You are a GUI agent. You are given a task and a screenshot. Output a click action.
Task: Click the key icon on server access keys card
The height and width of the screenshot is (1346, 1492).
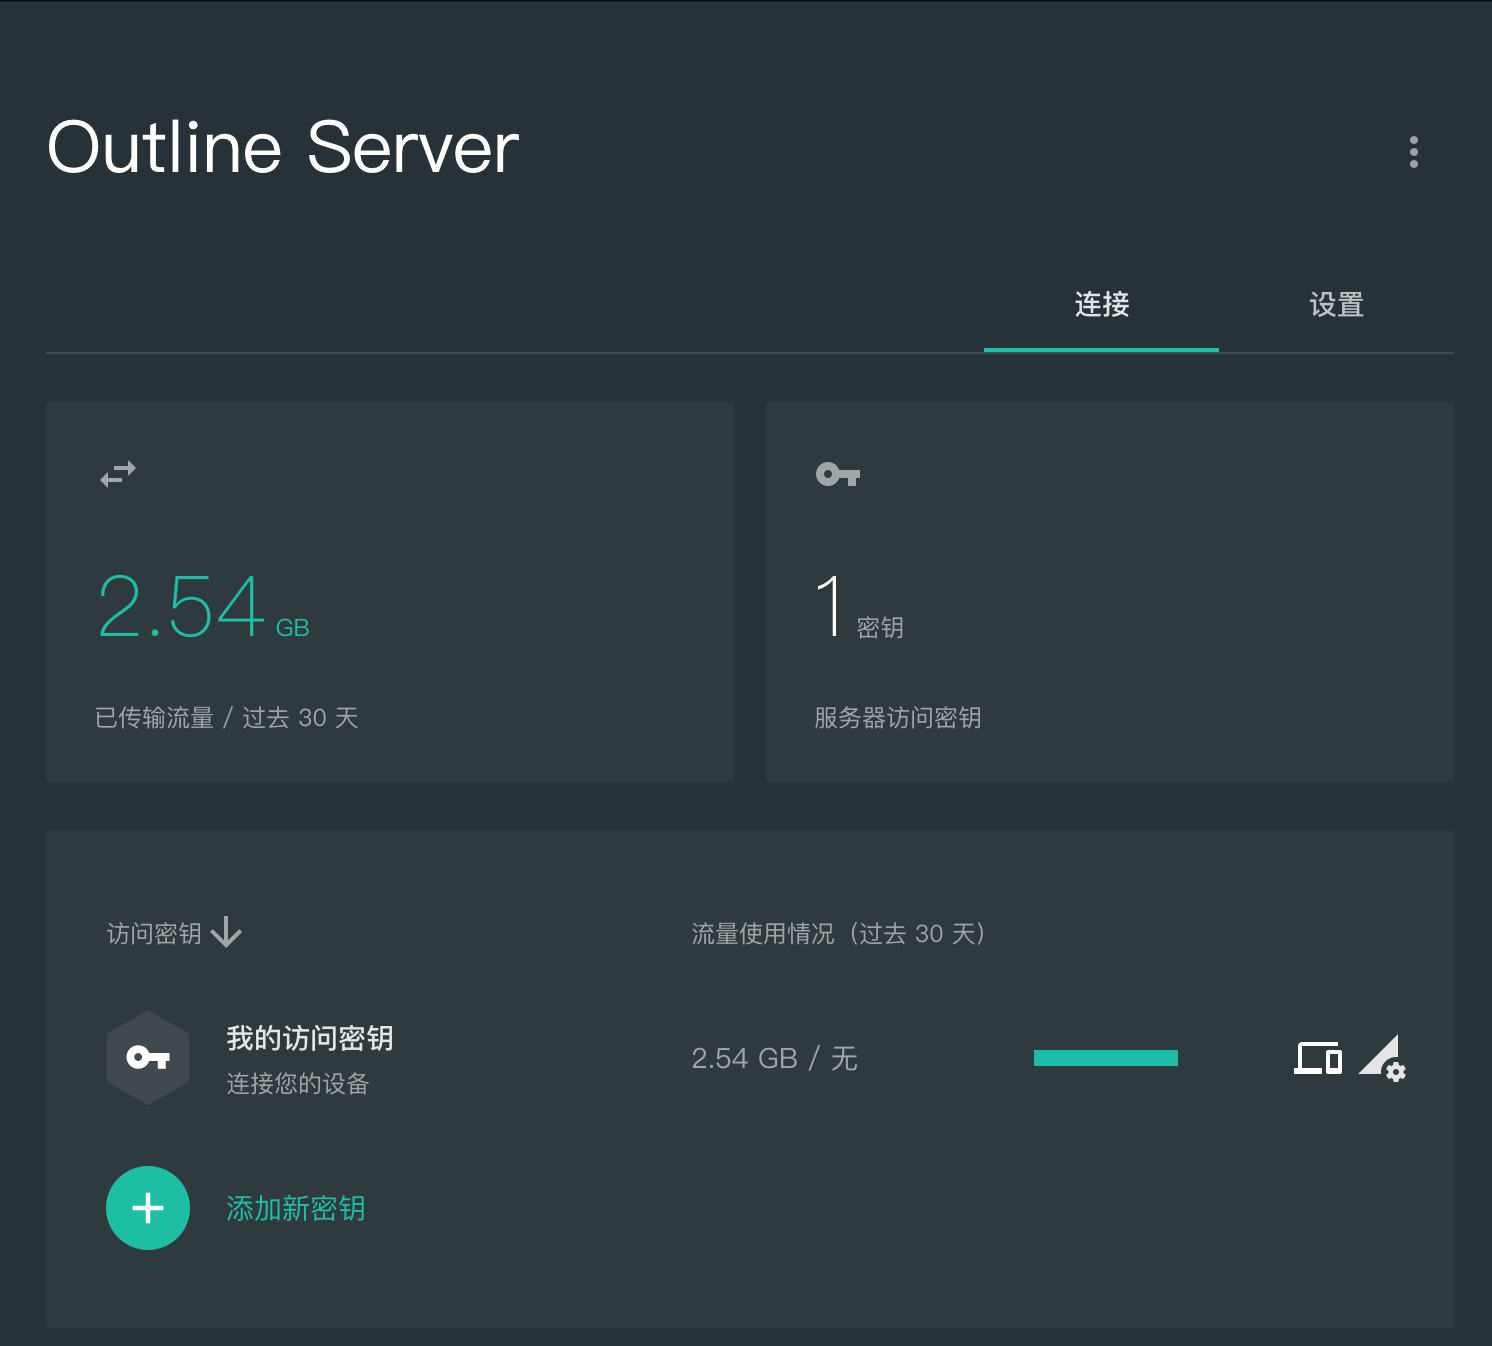(x=837, y=473)
